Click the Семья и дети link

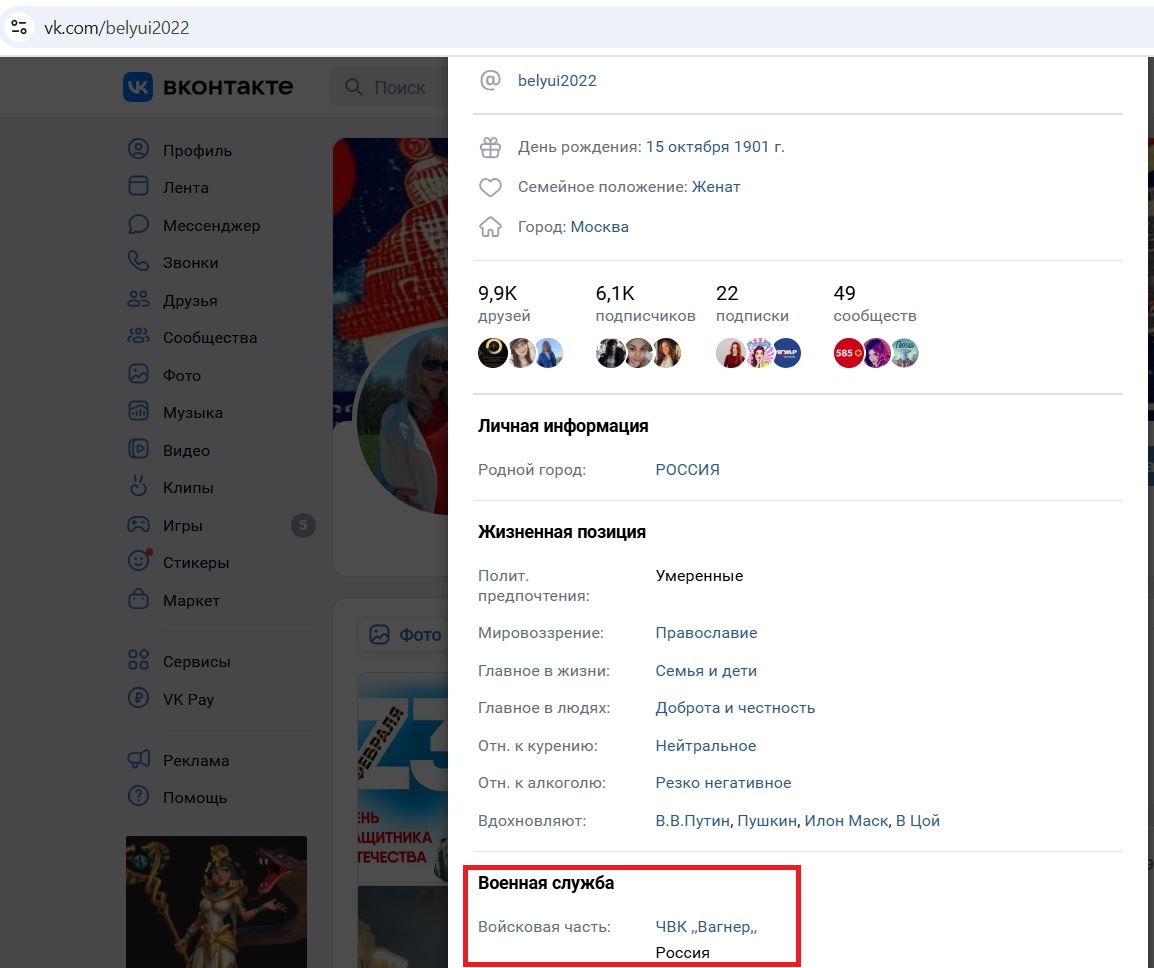[x=707, y=671]
